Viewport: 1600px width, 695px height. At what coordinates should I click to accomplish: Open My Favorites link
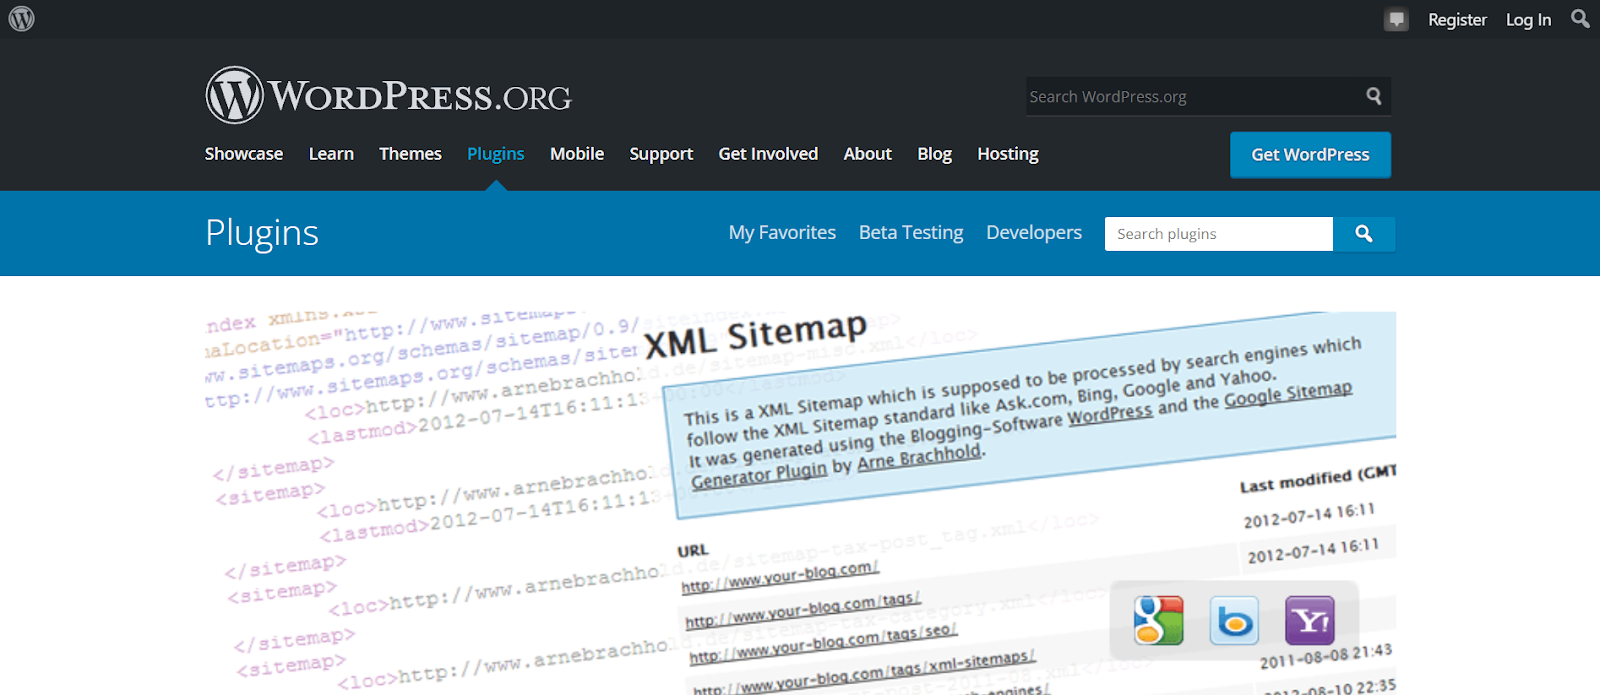(782, 233)
